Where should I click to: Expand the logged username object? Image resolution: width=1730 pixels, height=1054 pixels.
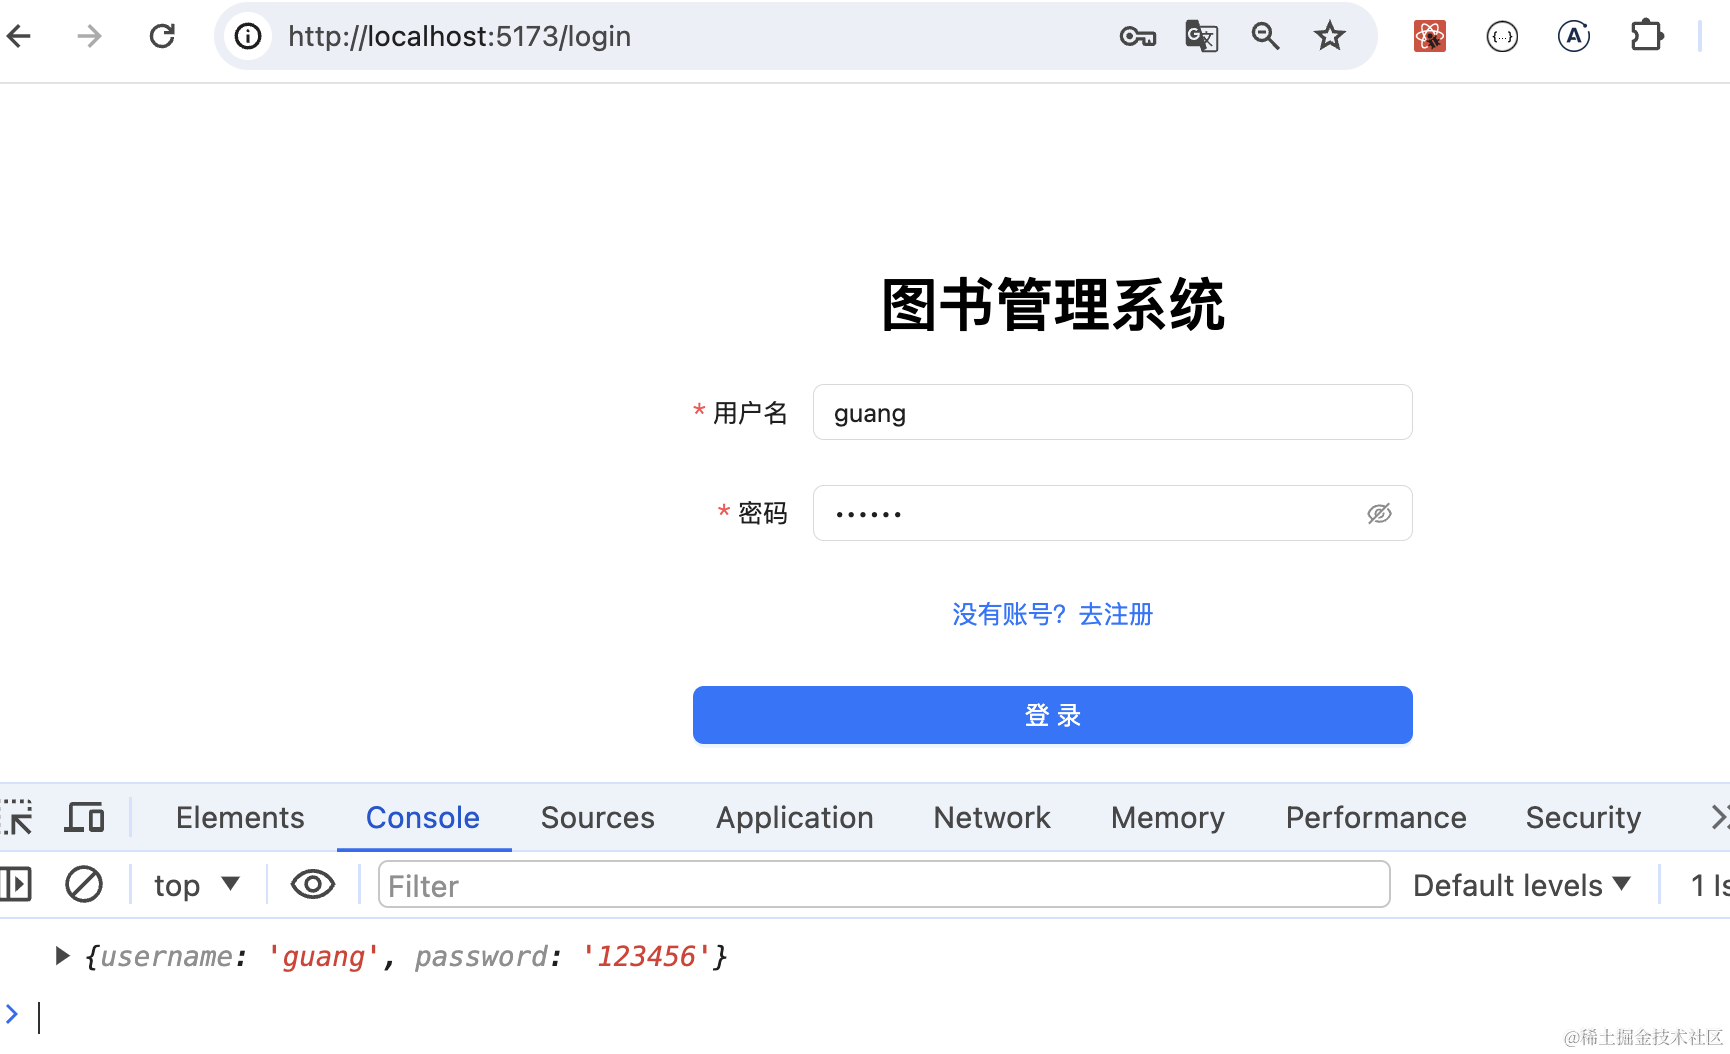tap(62, 956)
